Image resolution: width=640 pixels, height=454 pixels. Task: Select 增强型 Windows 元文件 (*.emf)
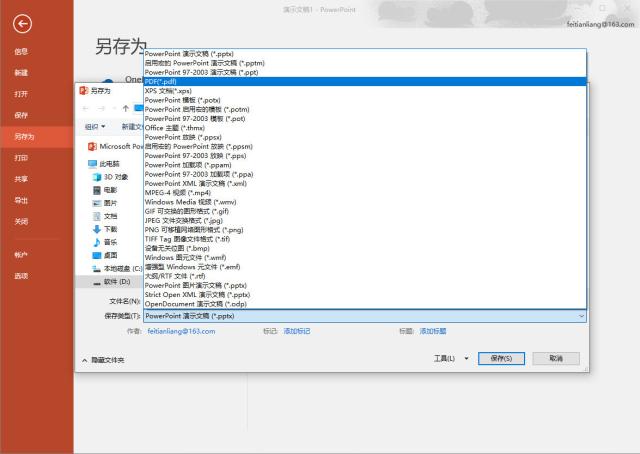click(x=365, y=267)
